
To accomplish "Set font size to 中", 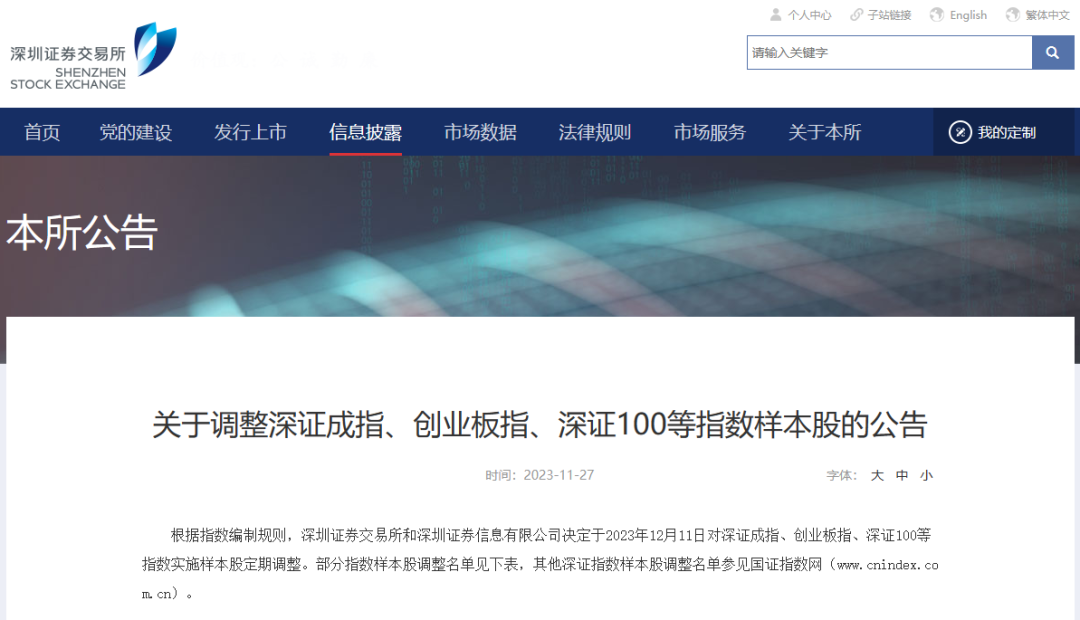I will (902, 475).
